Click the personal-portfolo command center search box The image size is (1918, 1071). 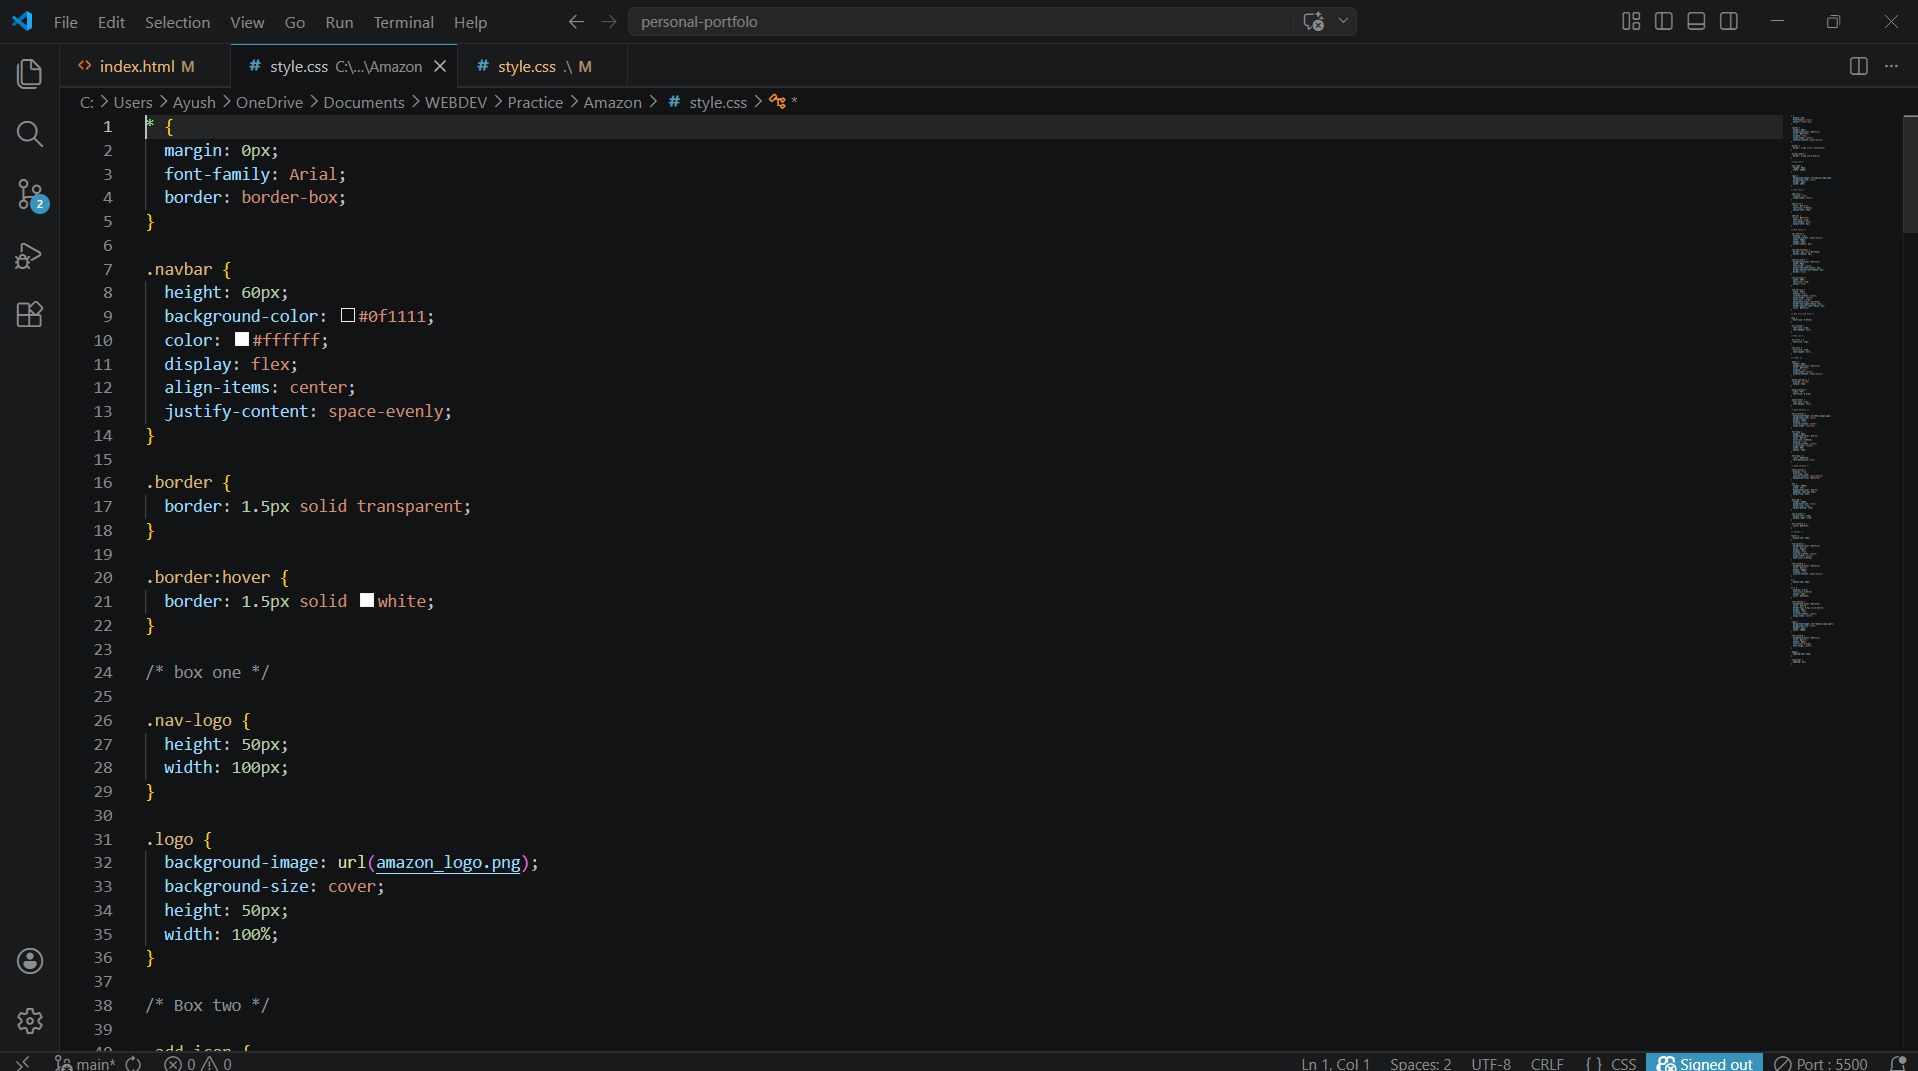[x=960, y=21]
